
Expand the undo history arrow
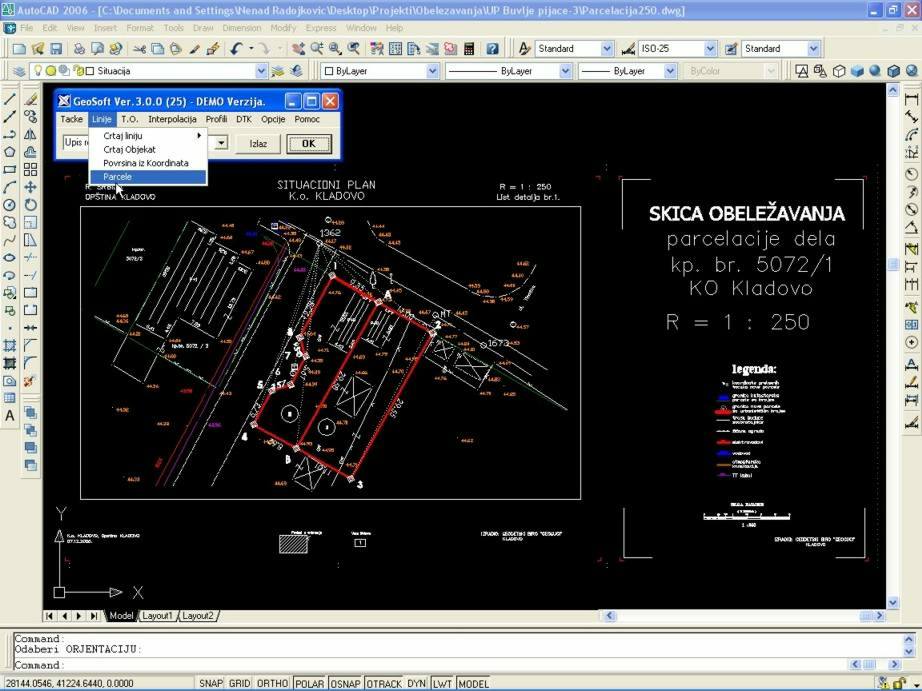(251, 49)
